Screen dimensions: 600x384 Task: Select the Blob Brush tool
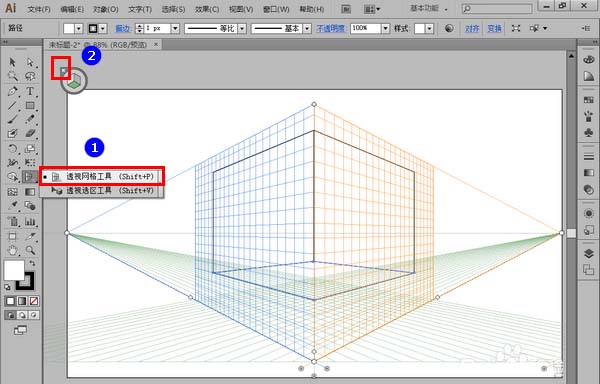pyautogui.click(x=12, y=133)
